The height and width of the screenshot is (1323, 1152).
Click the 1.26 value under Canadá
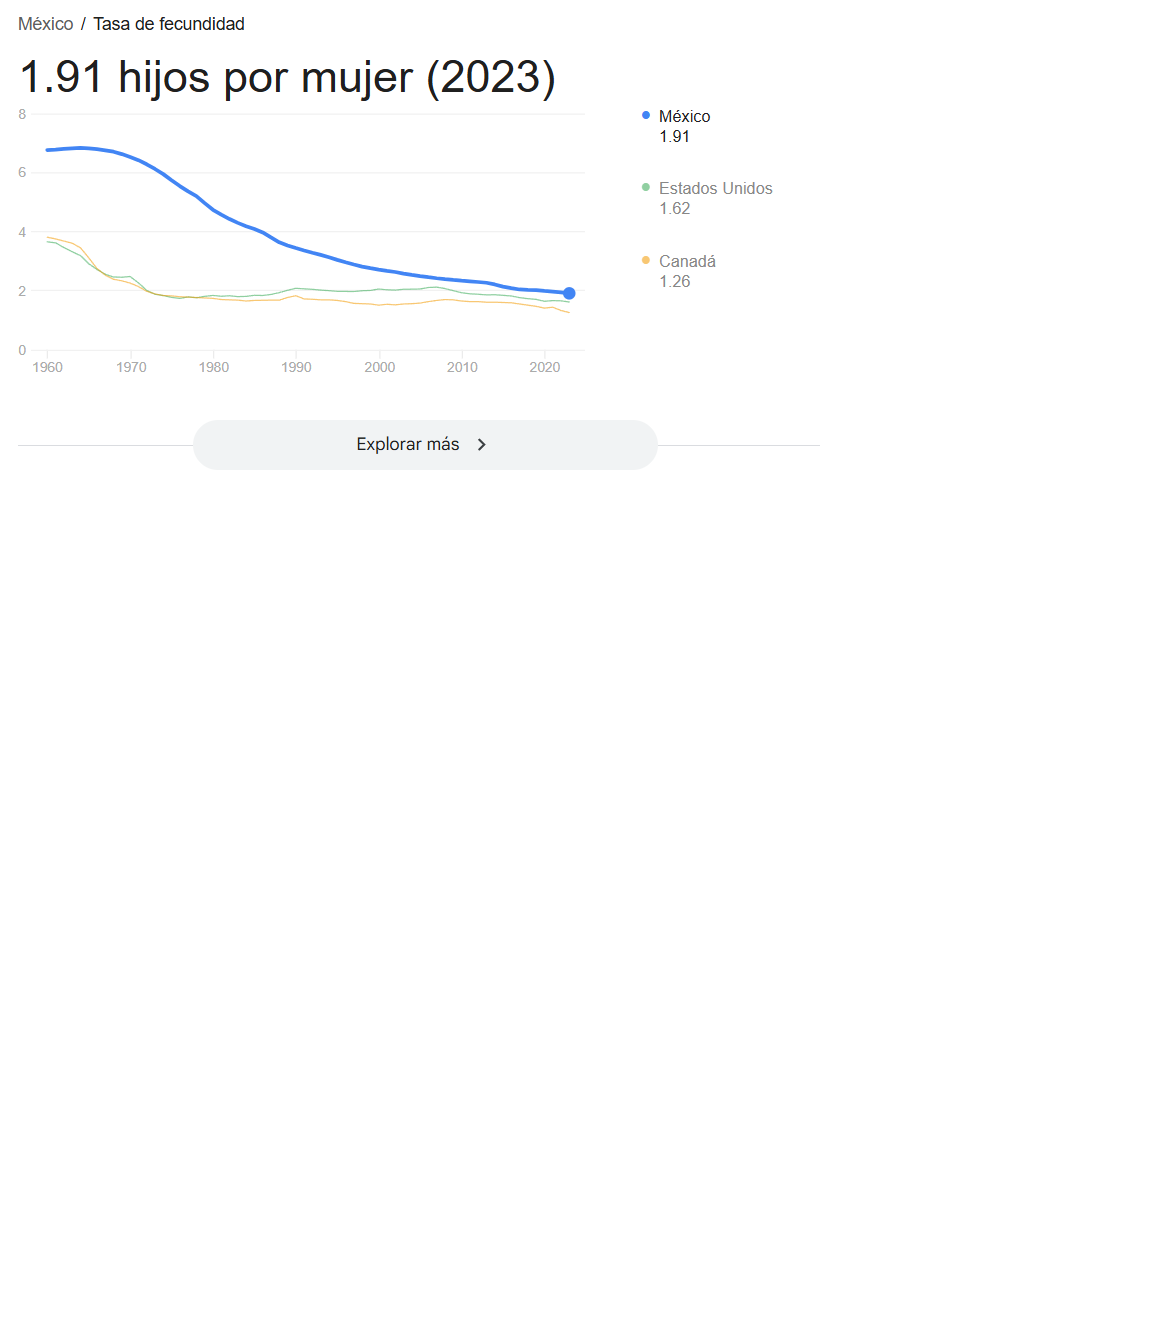click(x=674, y=282)
